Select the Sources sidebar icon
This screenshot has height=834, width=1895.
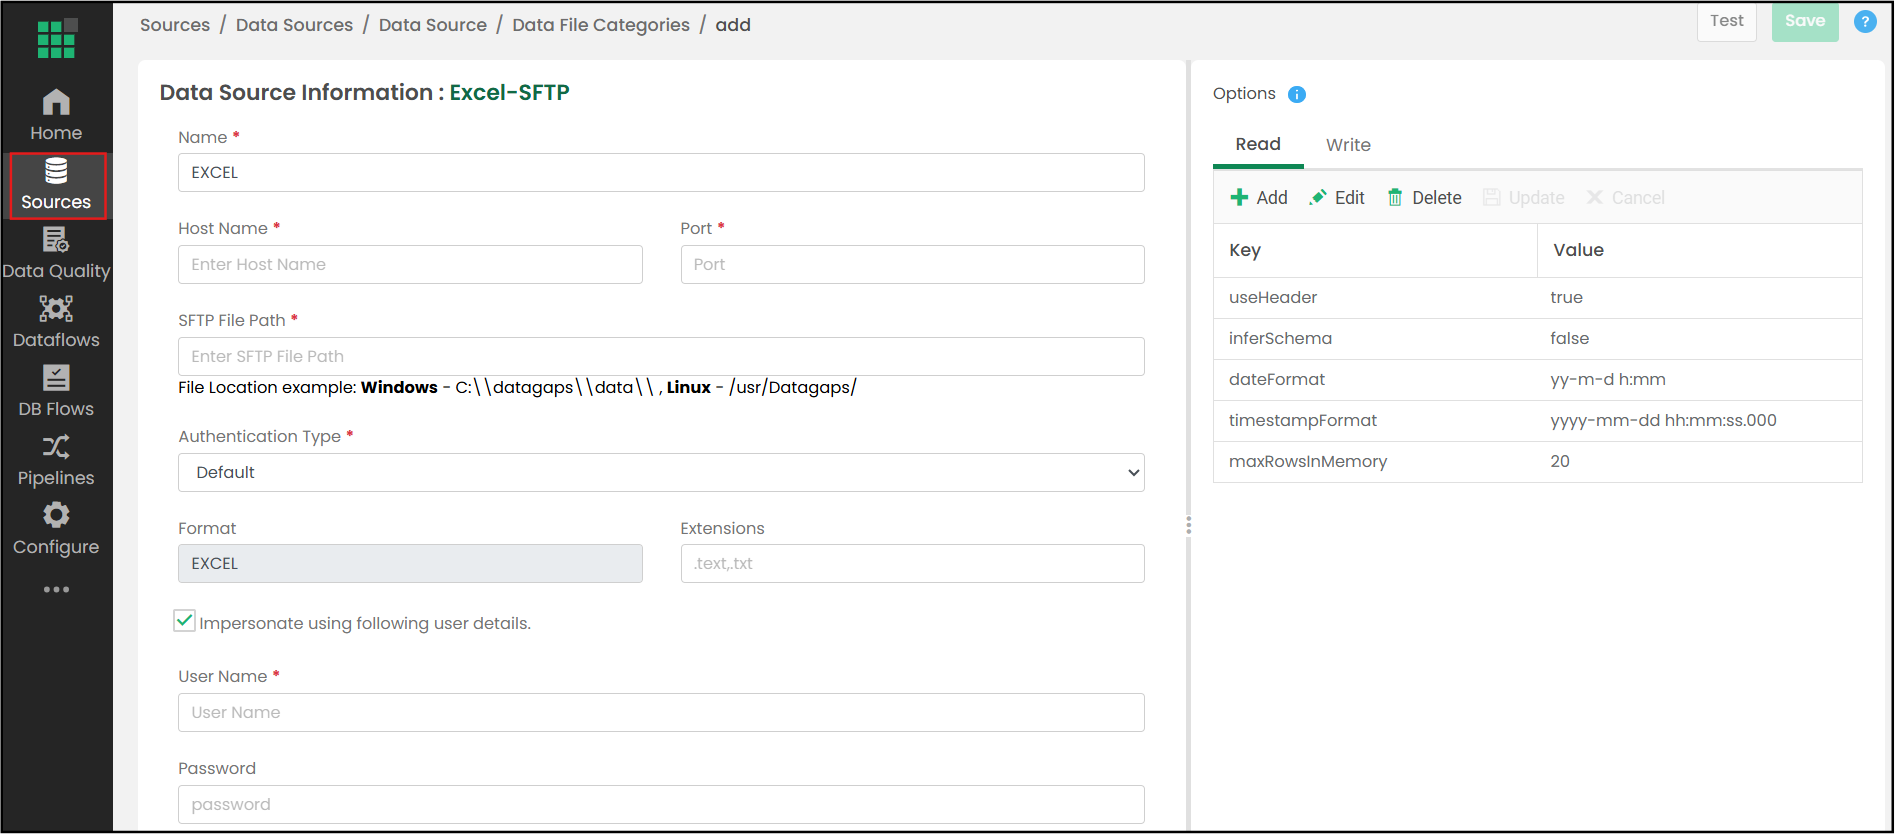(56, 172)
